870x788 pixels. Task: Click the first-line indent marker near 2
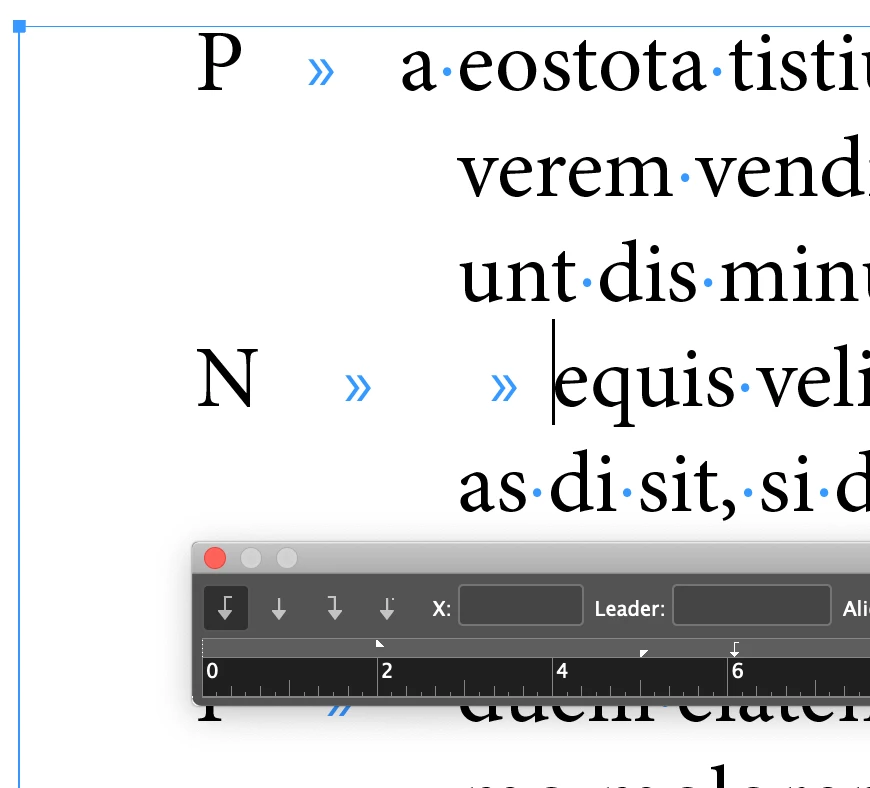(x=380, y=644)
